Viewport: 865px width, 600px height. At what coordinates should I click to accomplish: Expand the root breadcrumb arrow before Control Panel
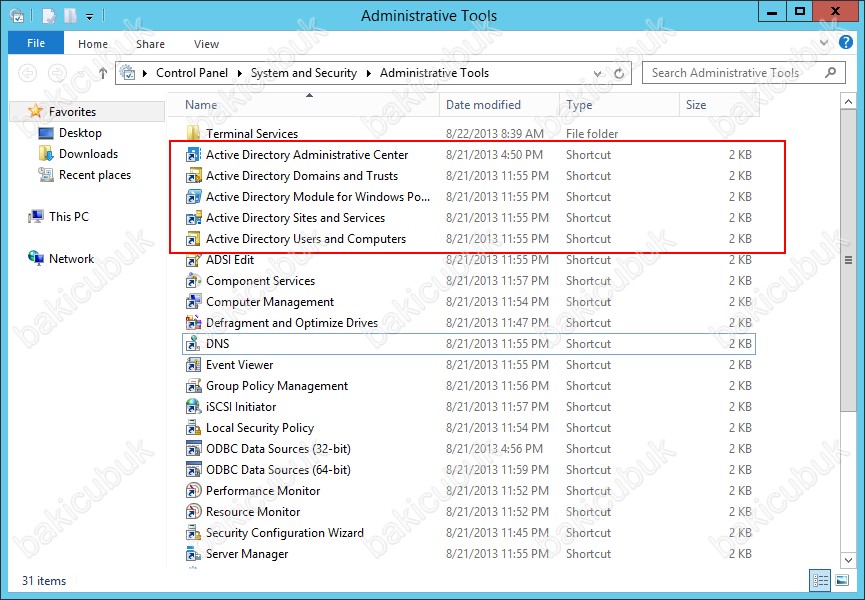145,73
